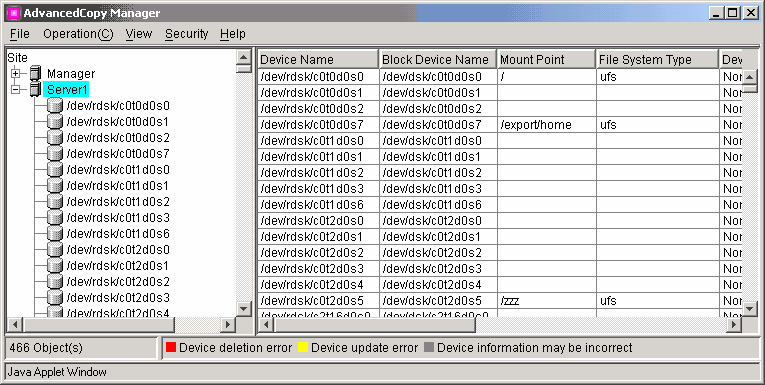765x385 pixels.
Task: Click the /zzz mount point cell
Action: tap(546, 301)
